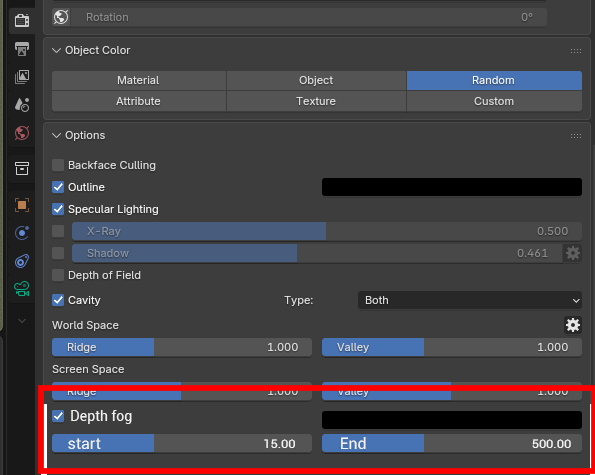
Task: Enable the Backface Culling checkbox
Action: (58, 165)
